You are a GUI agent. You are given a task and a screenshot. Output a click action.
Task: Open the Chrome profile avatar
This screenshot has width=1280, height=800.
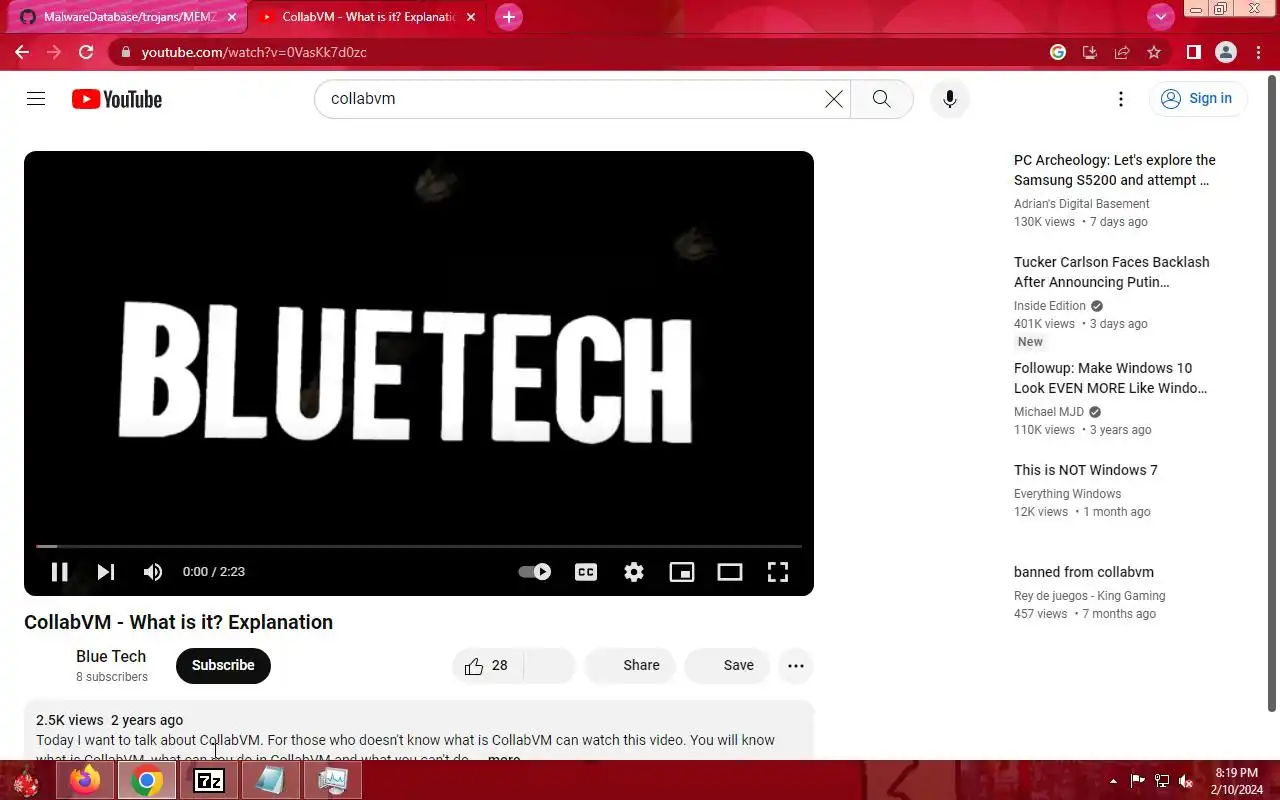pyautogui.click(x=1226, y=52)
